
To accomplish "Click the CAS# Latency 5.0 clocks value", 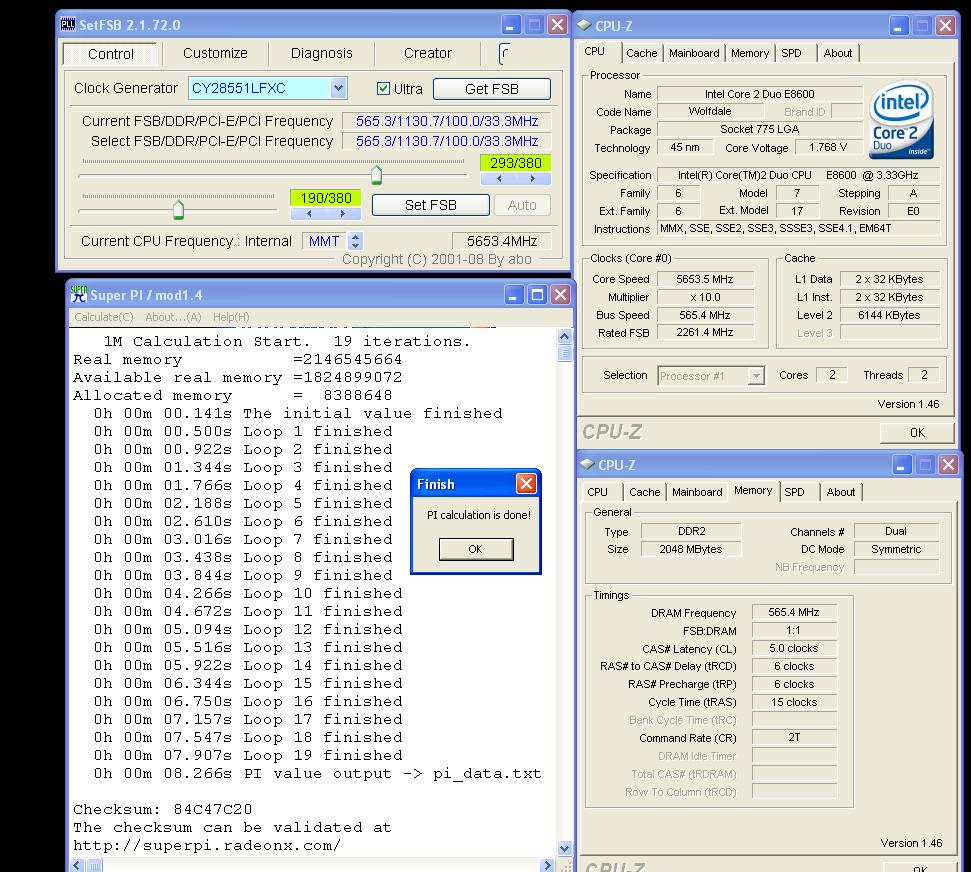I will 794,648.
